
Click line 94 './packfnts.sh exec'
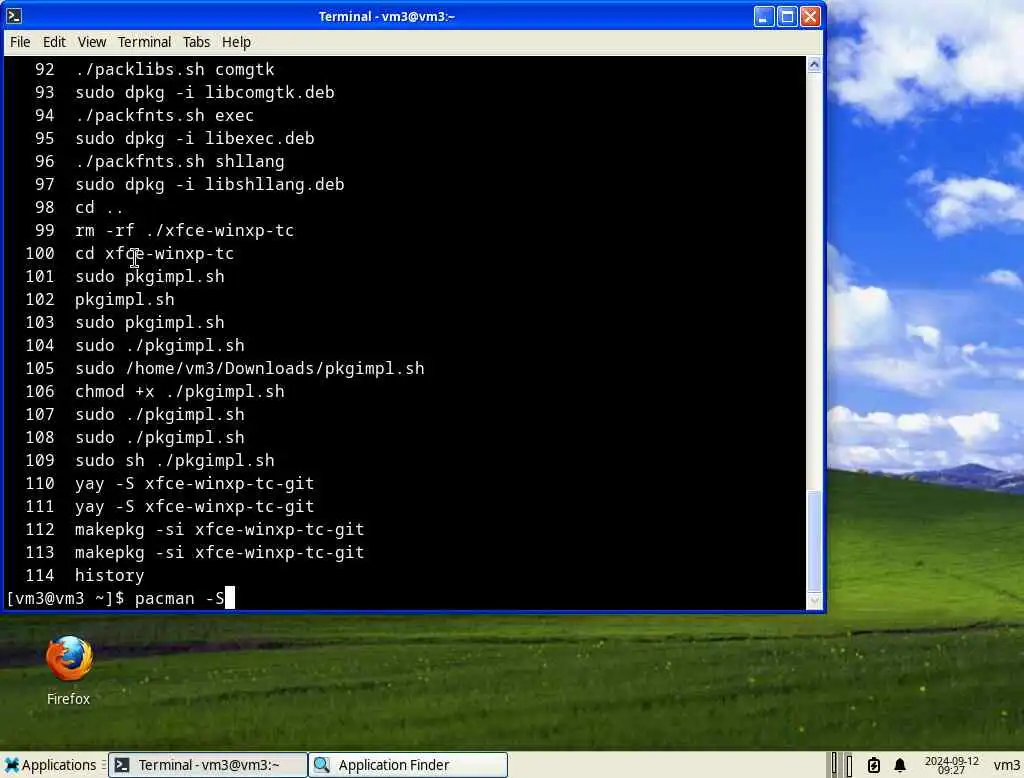(x=165, y=116)
